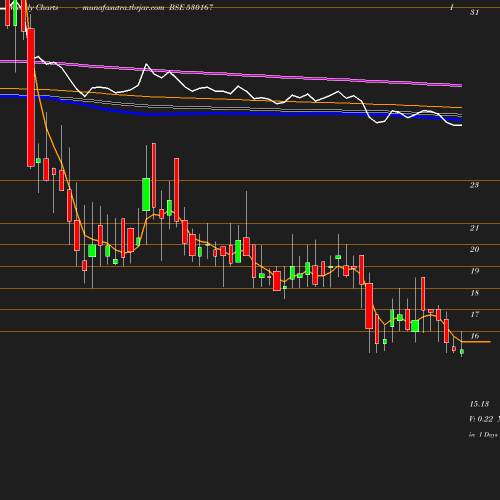
Task: Click the price label 16
Action: (474, 336)
